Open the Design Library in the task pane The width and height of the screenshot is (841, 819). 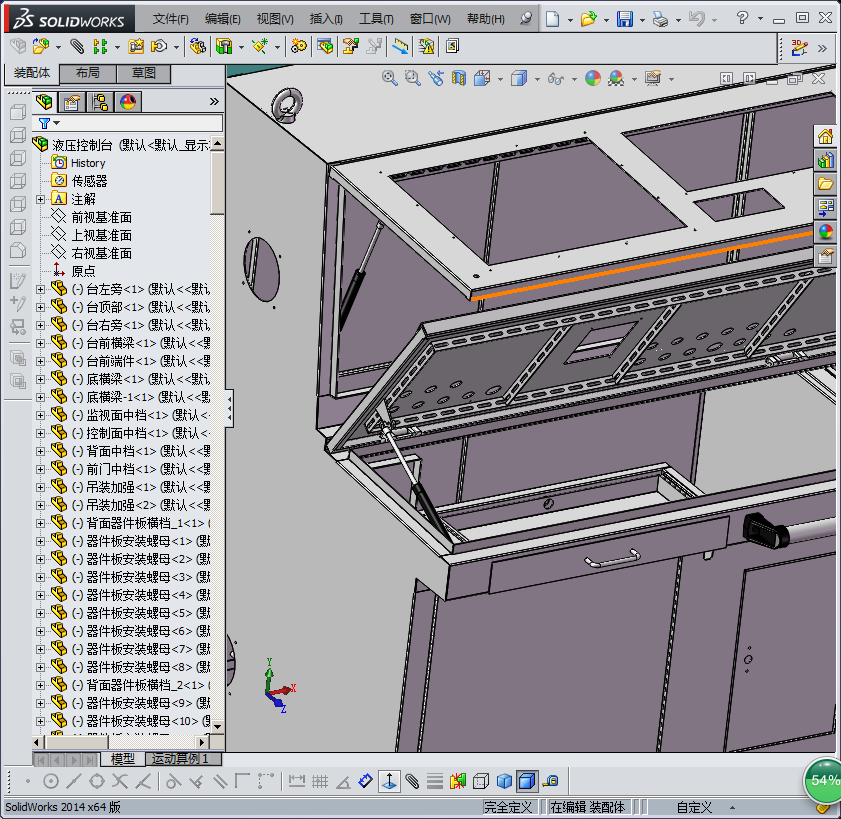826,160
